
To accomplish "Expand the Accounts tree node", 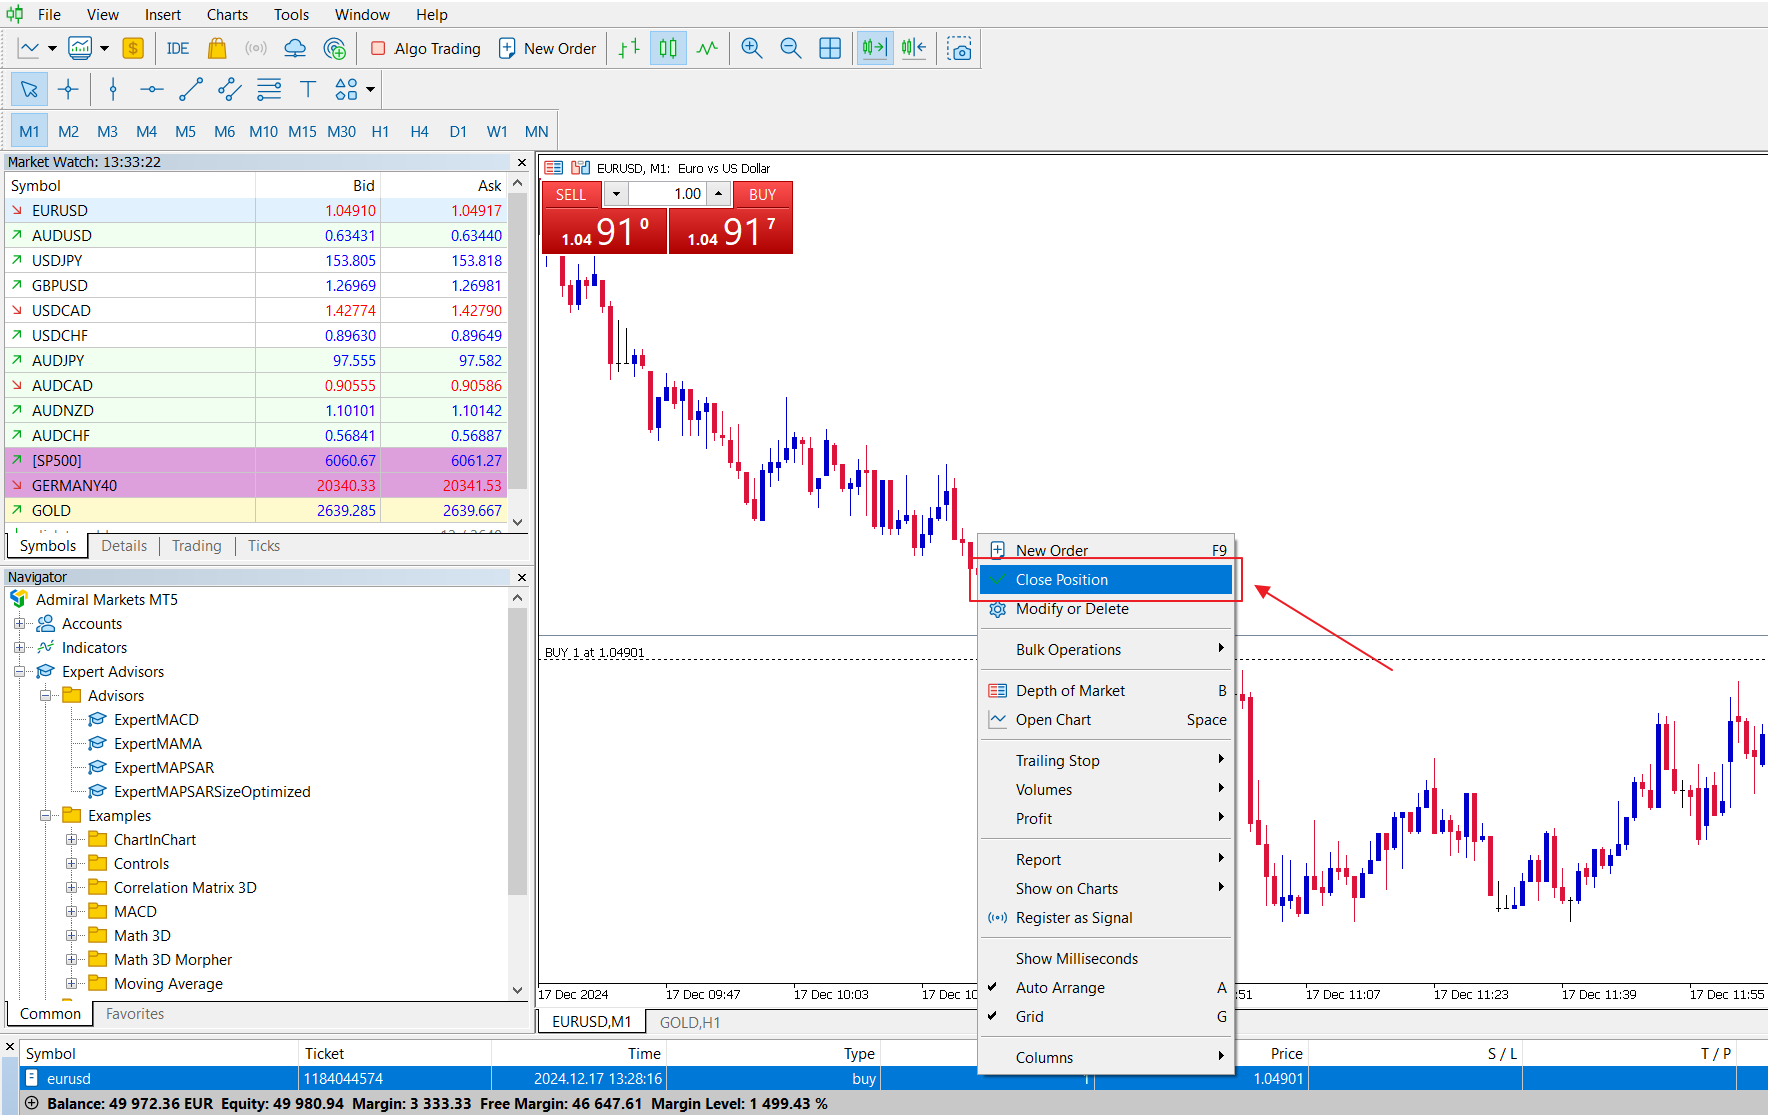I will [19, 623].
